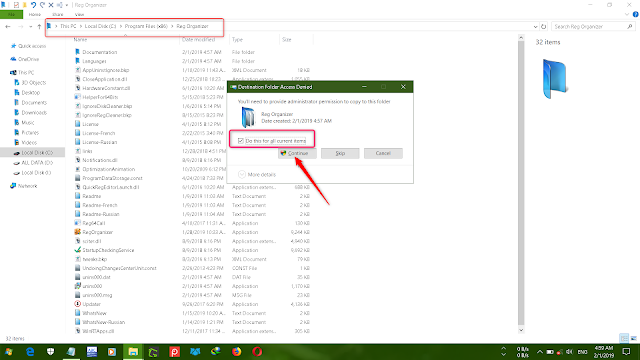The image size is (640, 360).
Task: Open the Share ribbon tab
Action: click(x=58, y=15)
